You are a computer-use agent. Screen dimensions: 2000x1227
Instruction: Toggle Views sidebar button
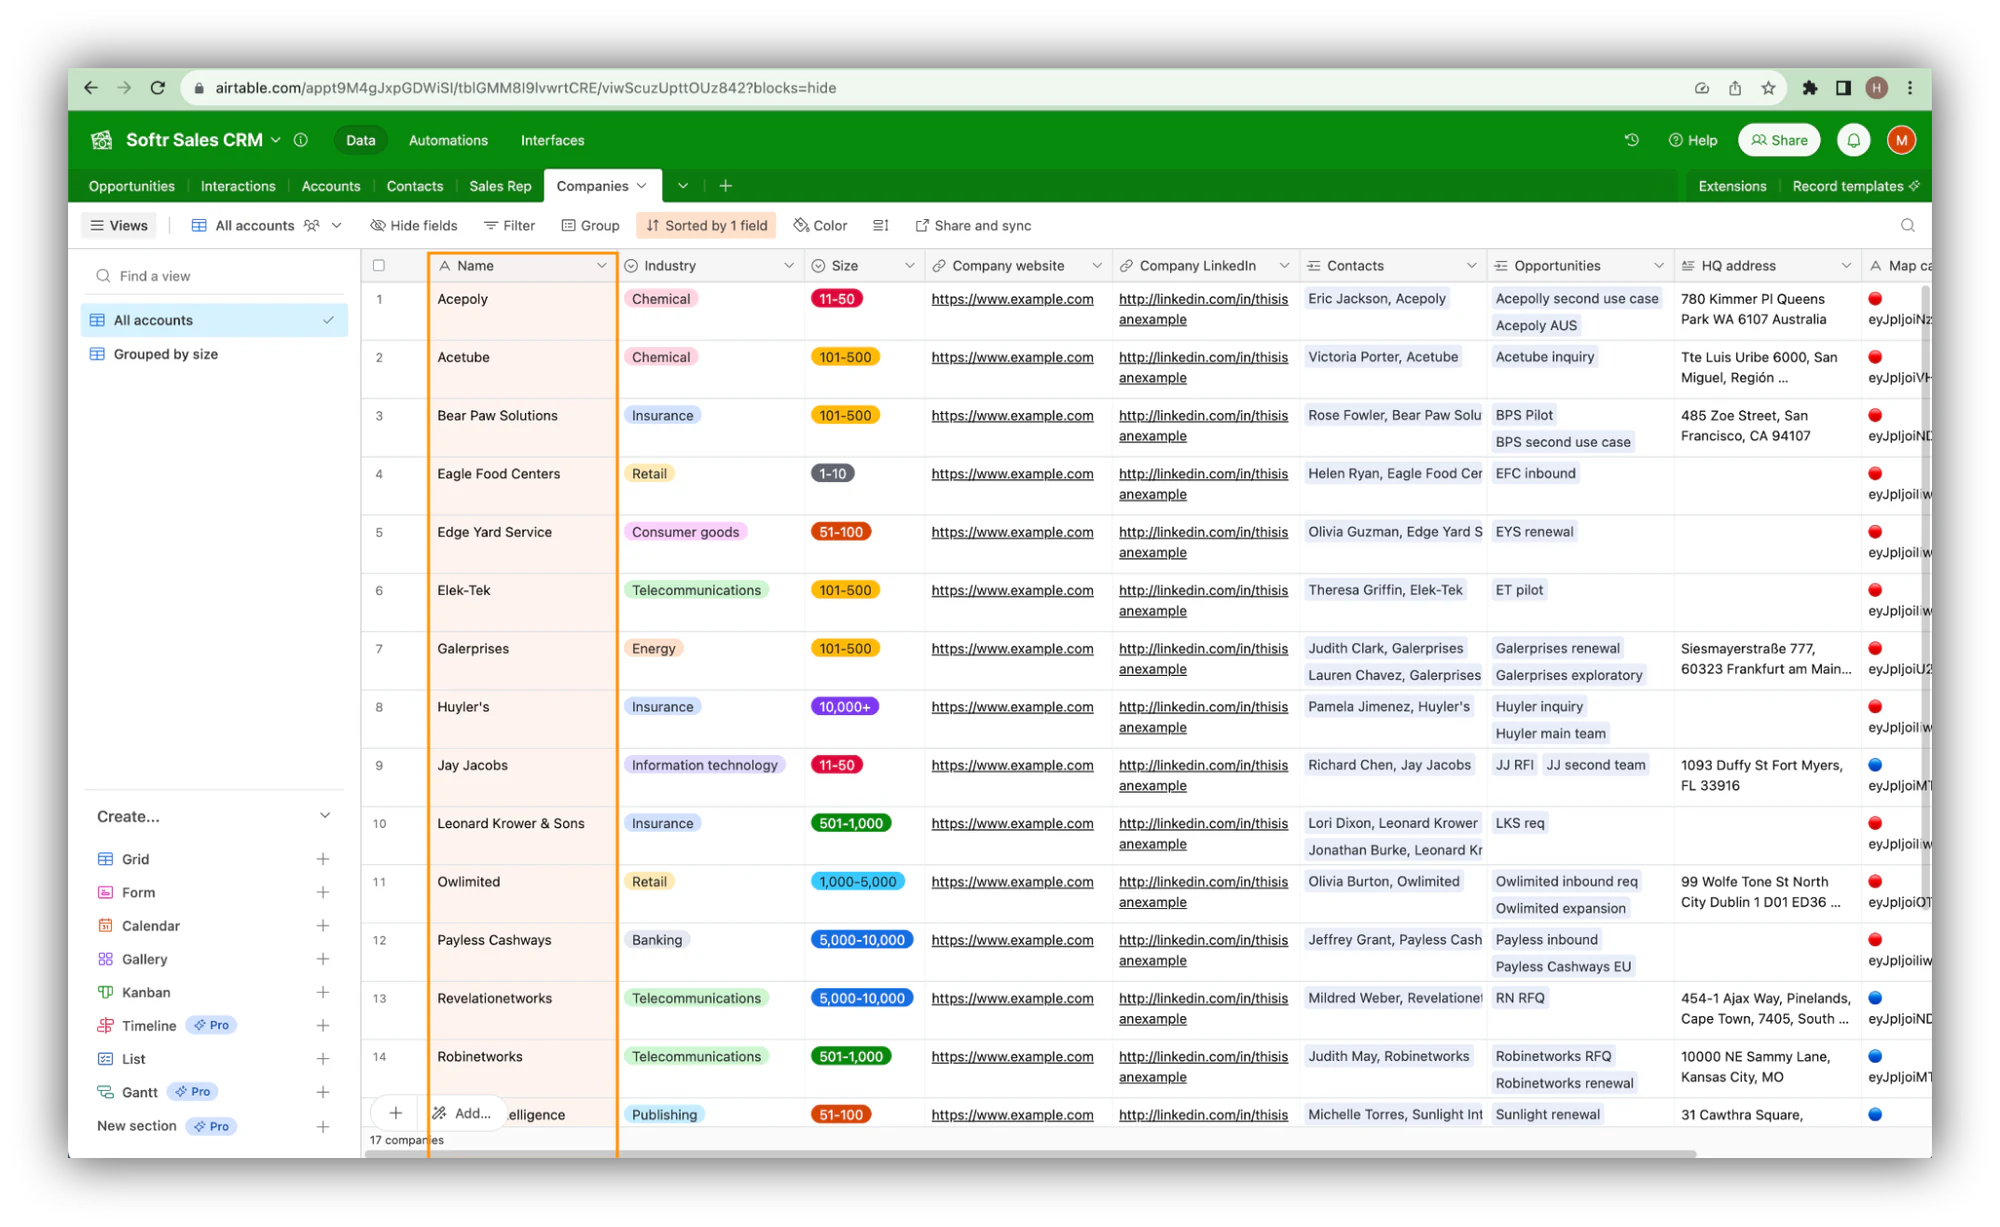click(x=119, y=225)
